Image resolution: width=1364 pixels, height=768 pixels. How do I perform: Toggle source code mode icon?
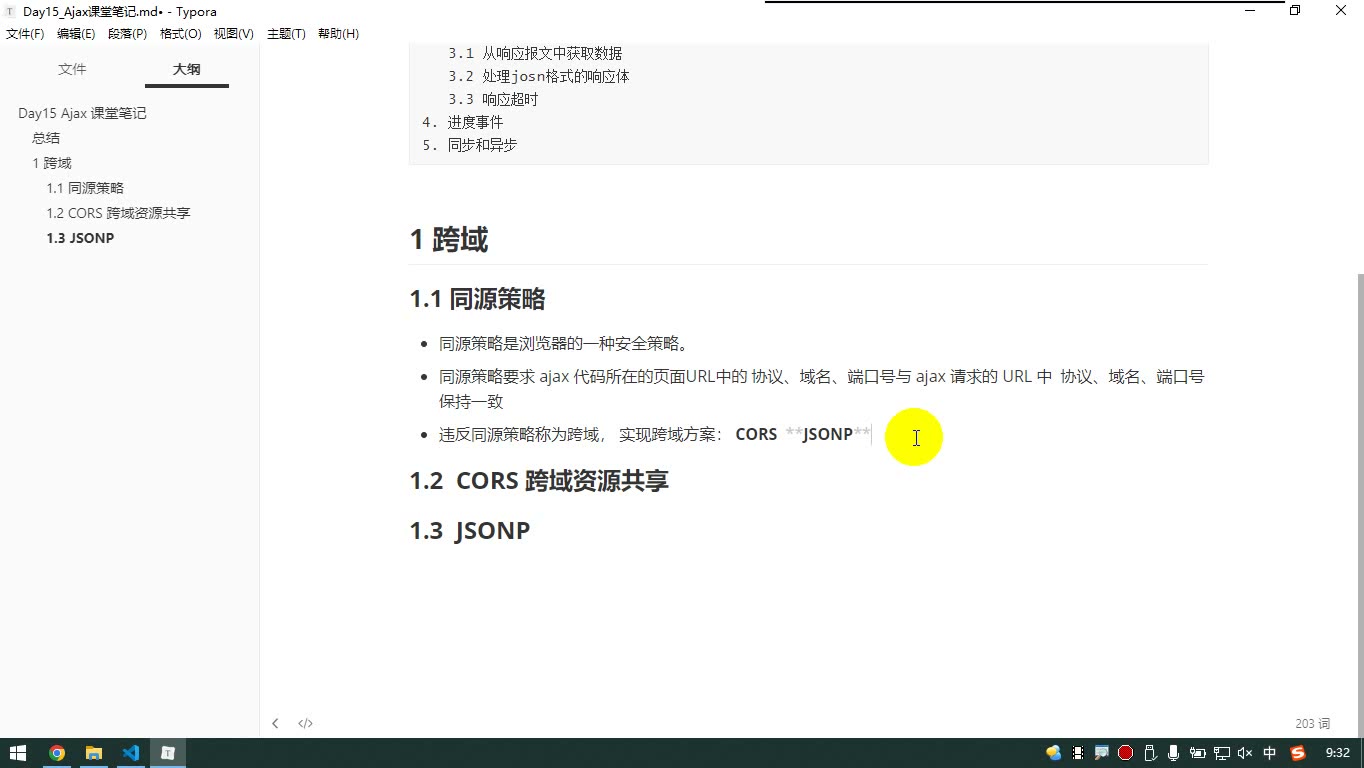click(305, 723)
